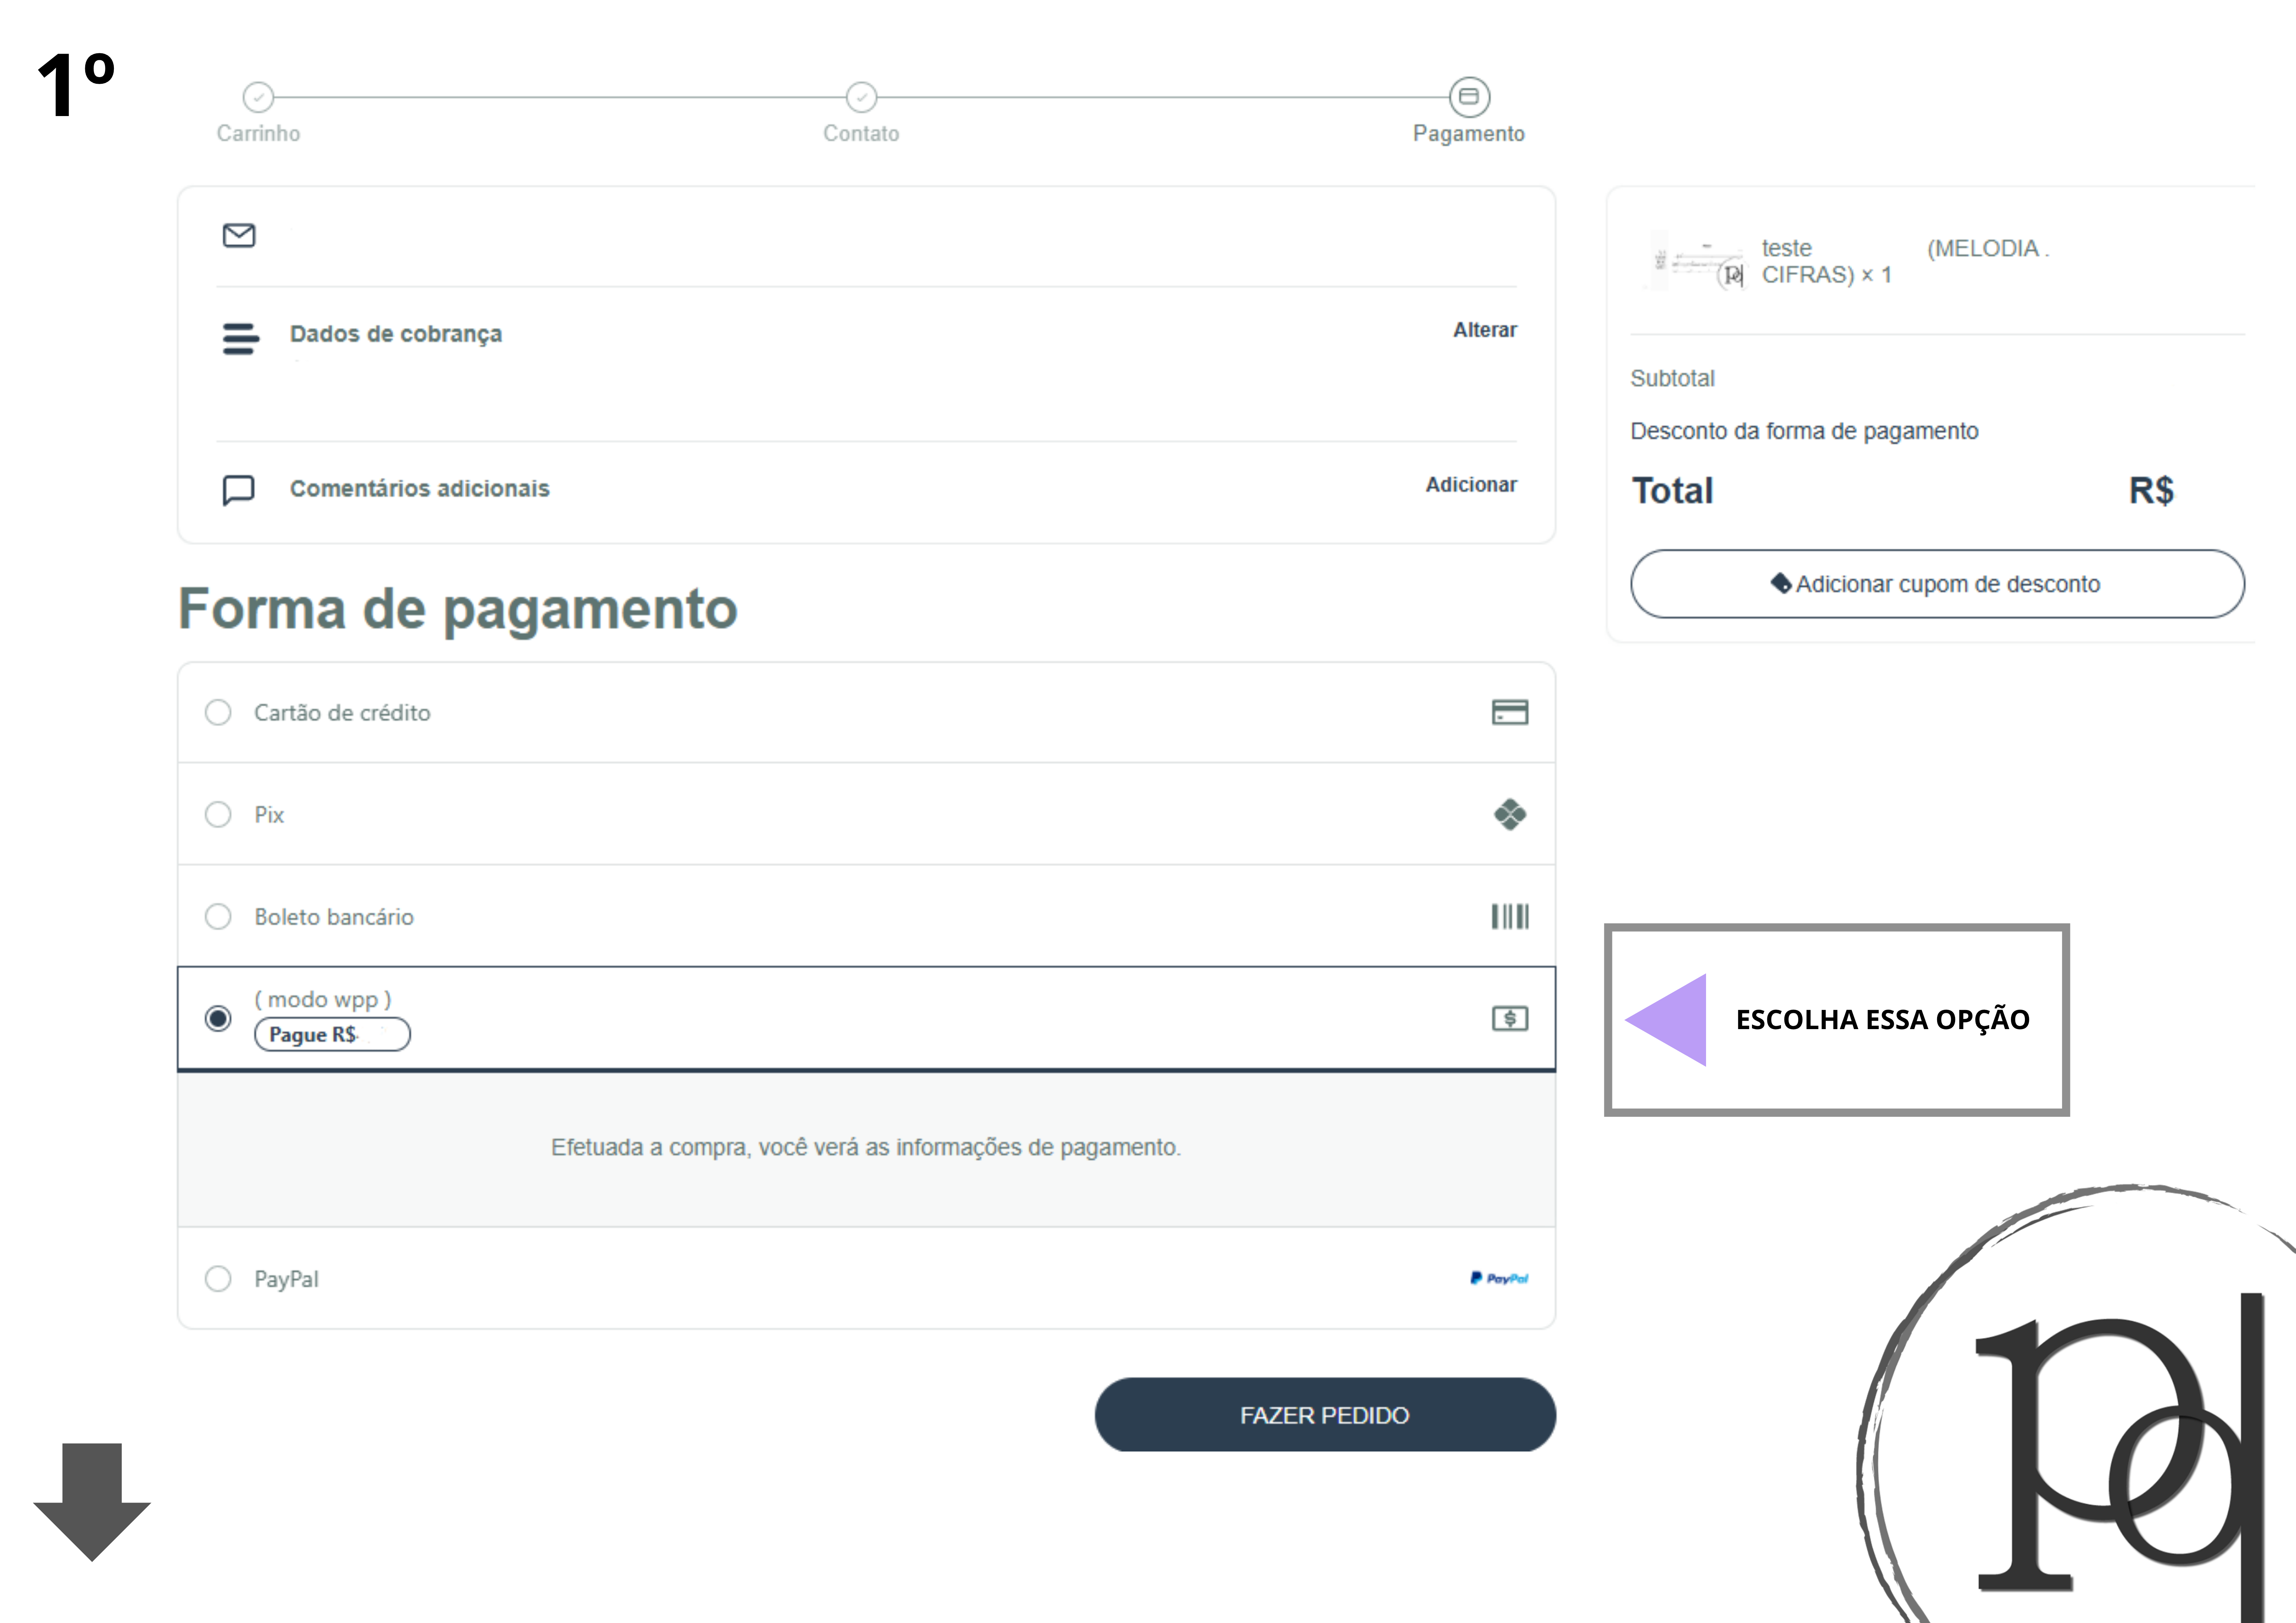Choose Boleto bancário radio option
Image resolution: width=2296 pixels, height=1623 pixels.
218,916
